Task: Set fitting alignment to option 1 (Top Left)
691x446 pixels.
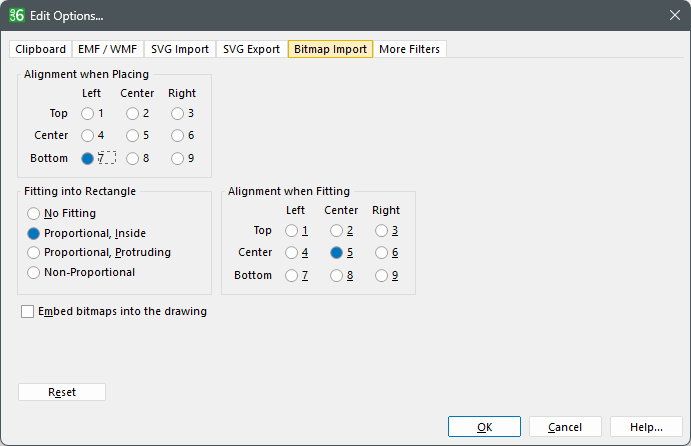Action: click(291, 231)
